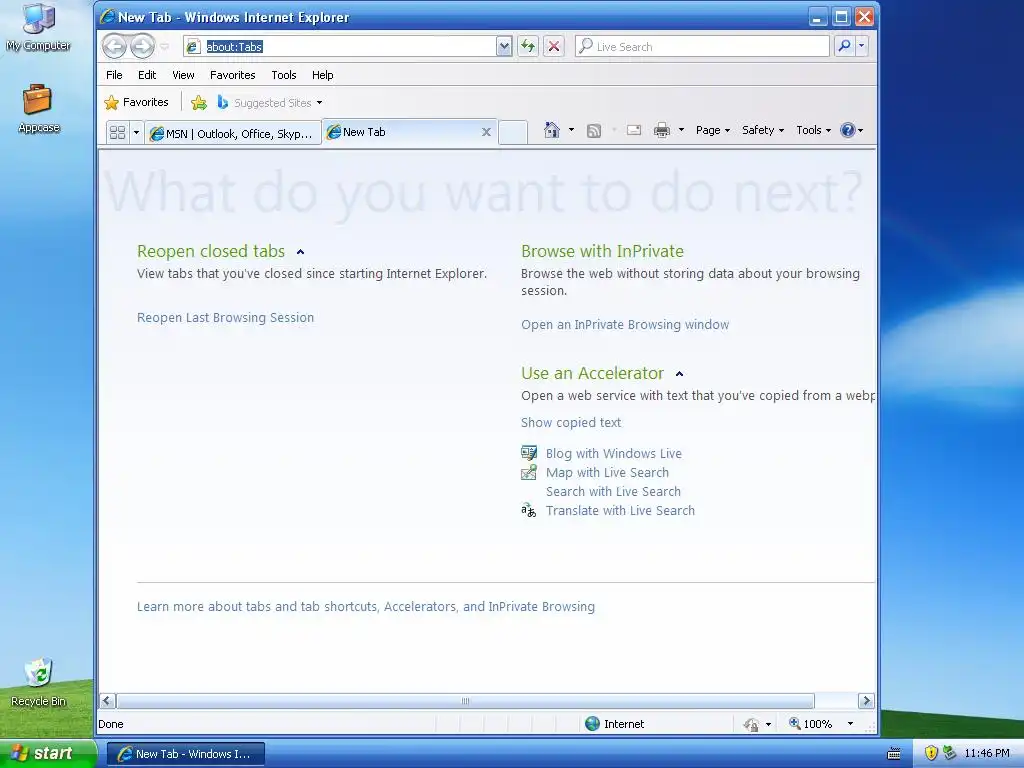The image size is (1024, 768).
Task: Switch to the MSN Outlook tab
Action: [232, 133]
